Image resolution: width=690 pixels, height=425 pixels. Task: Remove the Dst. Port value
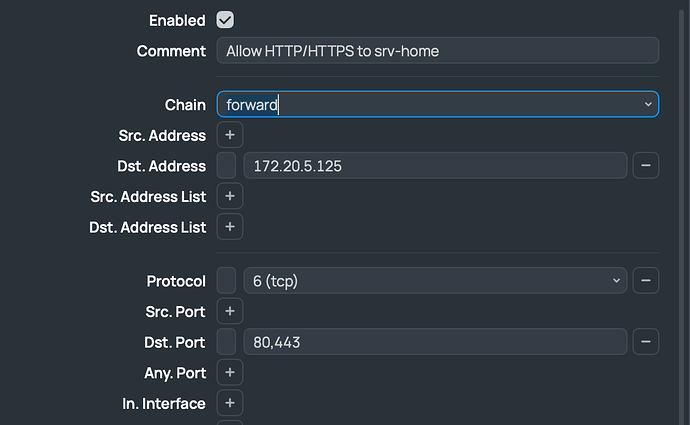click(646, 342)
